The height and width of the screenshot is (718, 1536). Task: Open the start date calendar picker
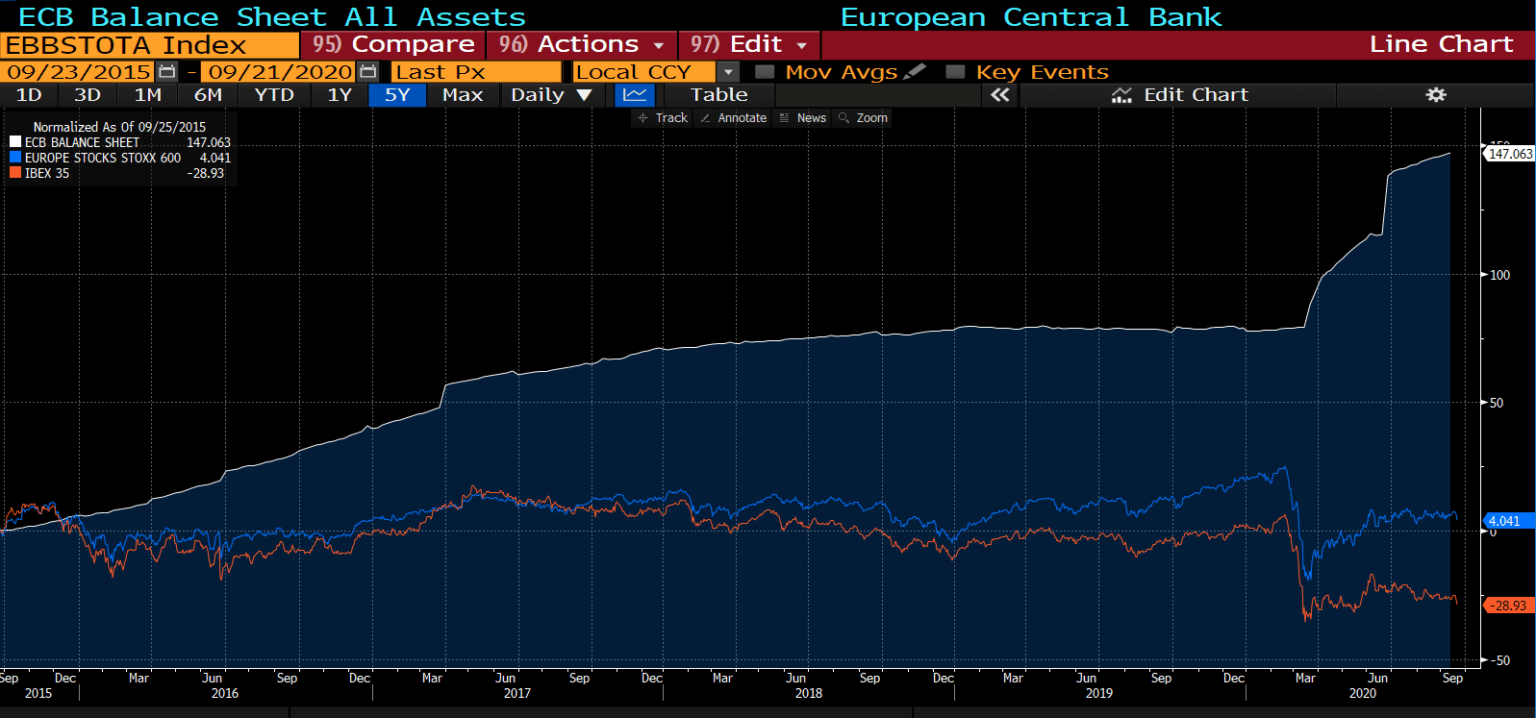(x=167, y=72)
